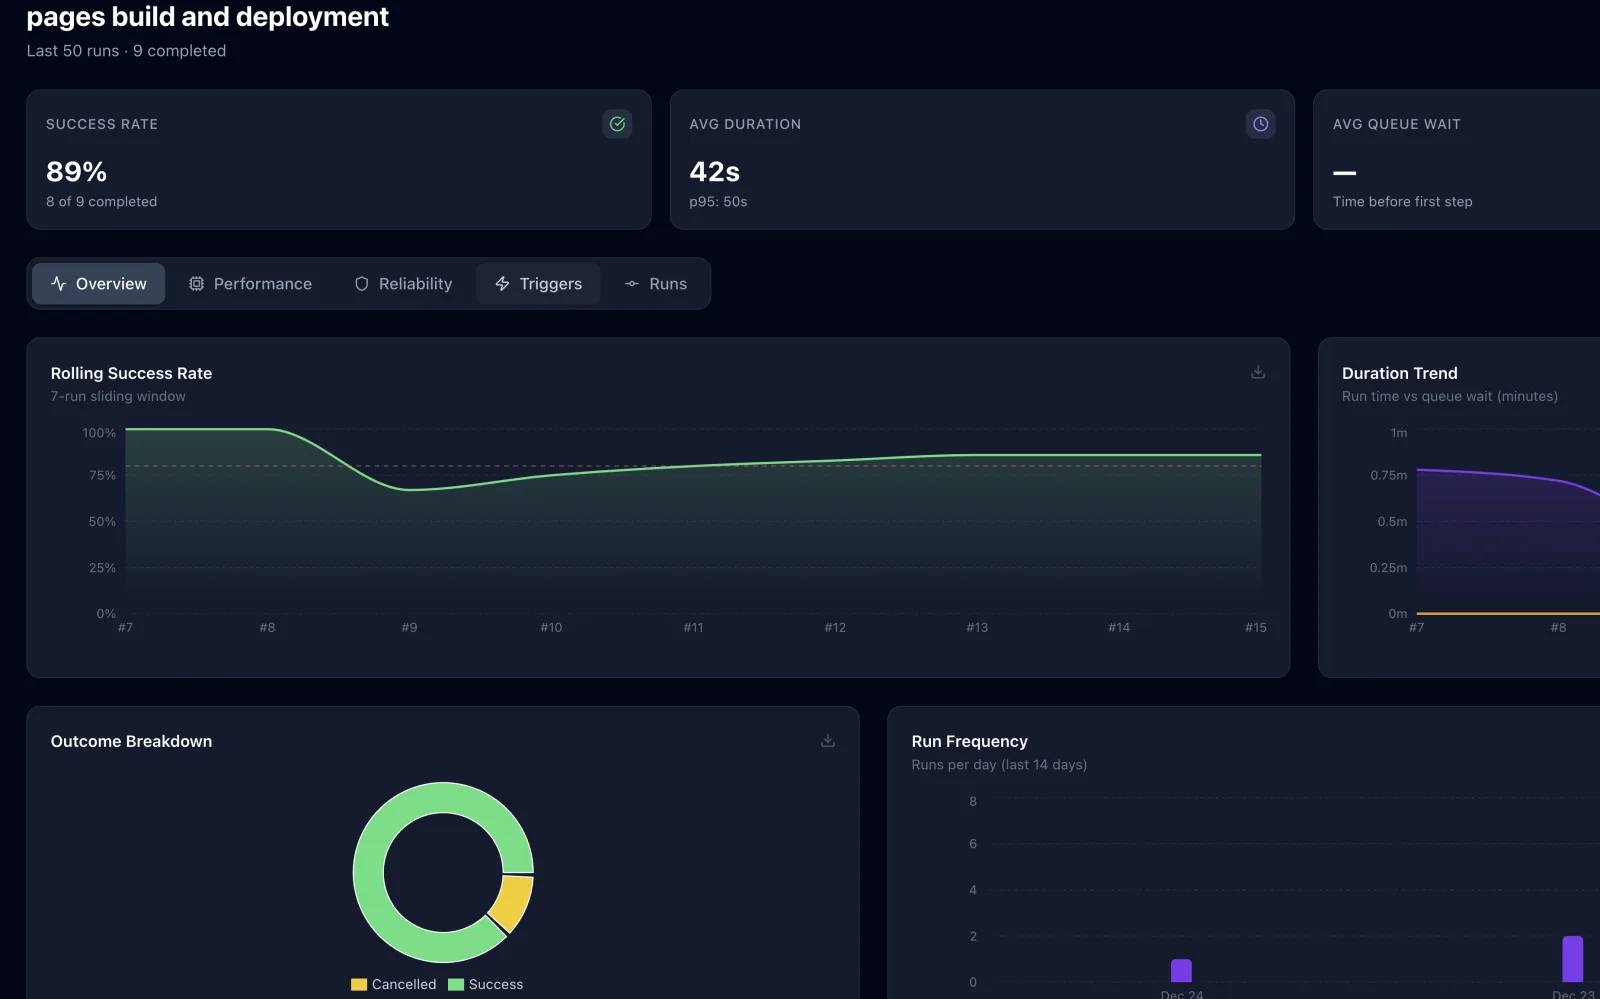1600x999 pixels.
Task: Go to the Runs tab
Action: click(x=656, y=284)
